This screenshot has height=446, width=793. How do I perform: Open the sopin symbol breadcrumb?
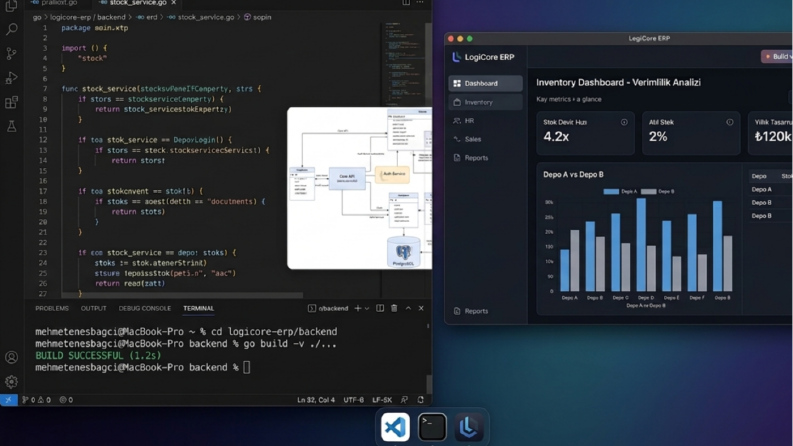coord(257,17)
